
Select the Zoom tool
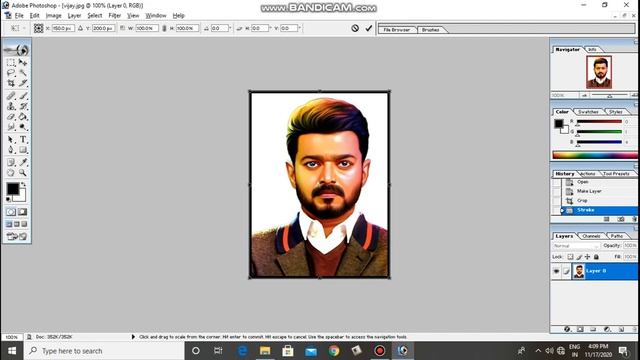tap(23, 173)
